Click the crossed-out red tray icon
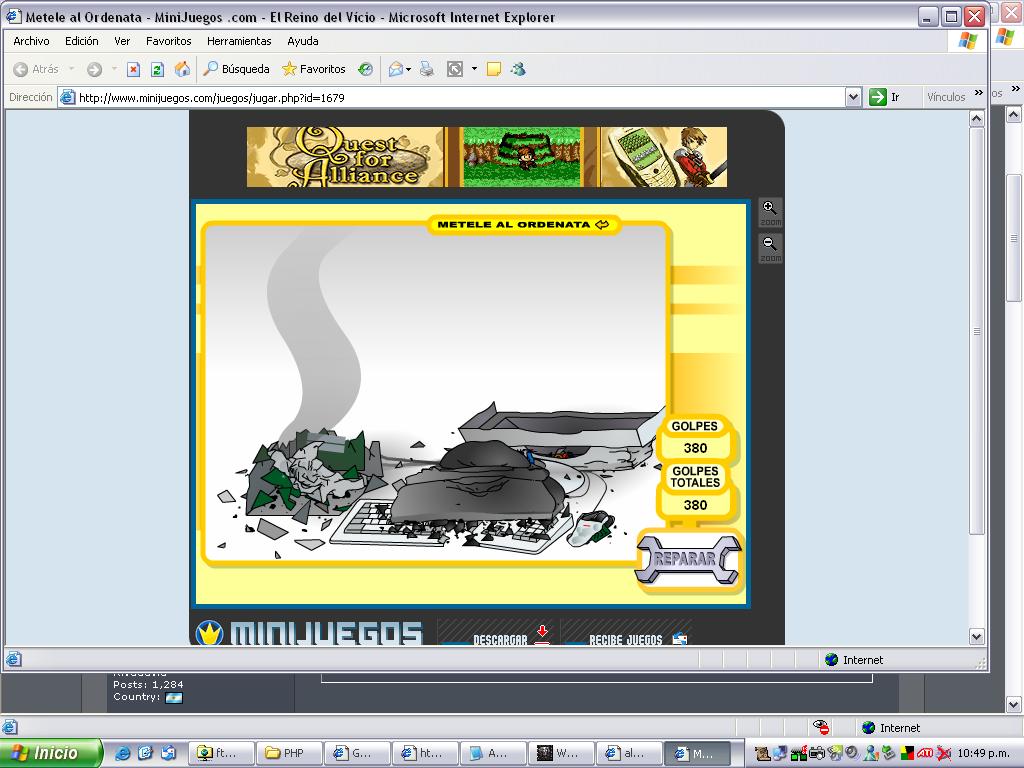This screenshot has width=1024, height=768. 943,754
